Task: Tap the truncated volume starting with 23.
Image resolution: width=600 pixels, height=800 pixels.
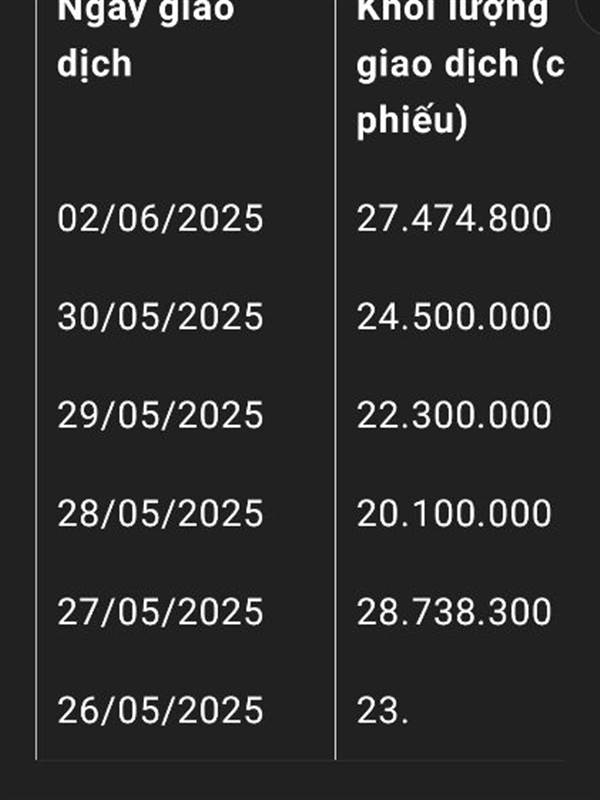Action: (383, 710)
